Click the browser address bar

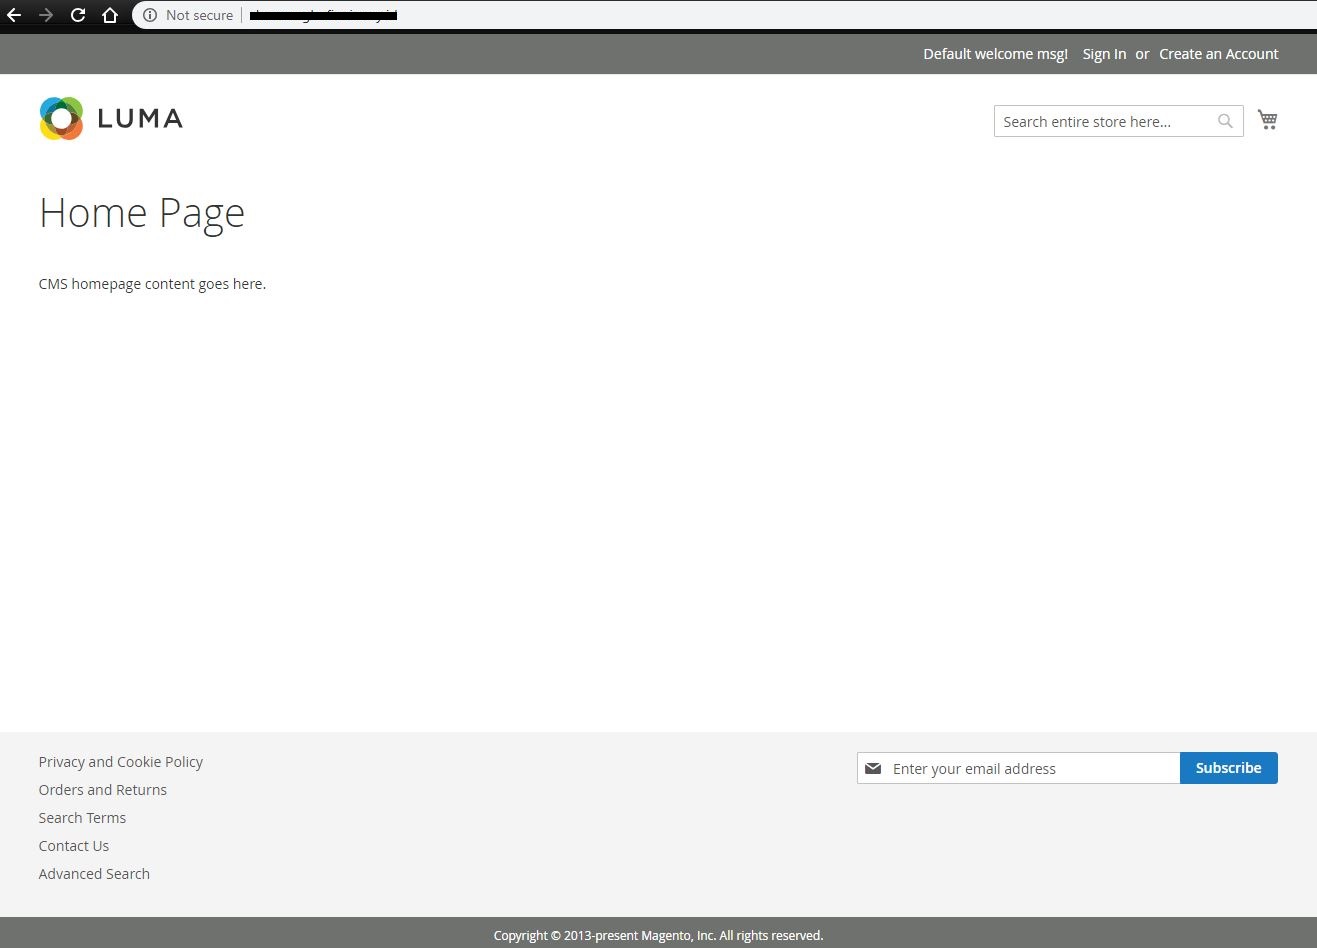pos(700,15)
